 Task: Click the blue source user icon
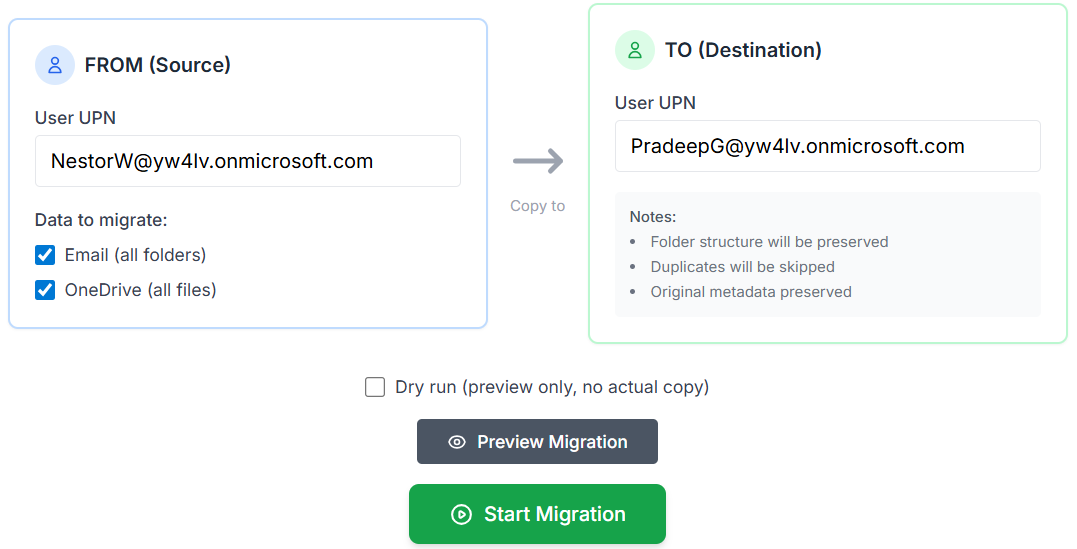[55, 65]
